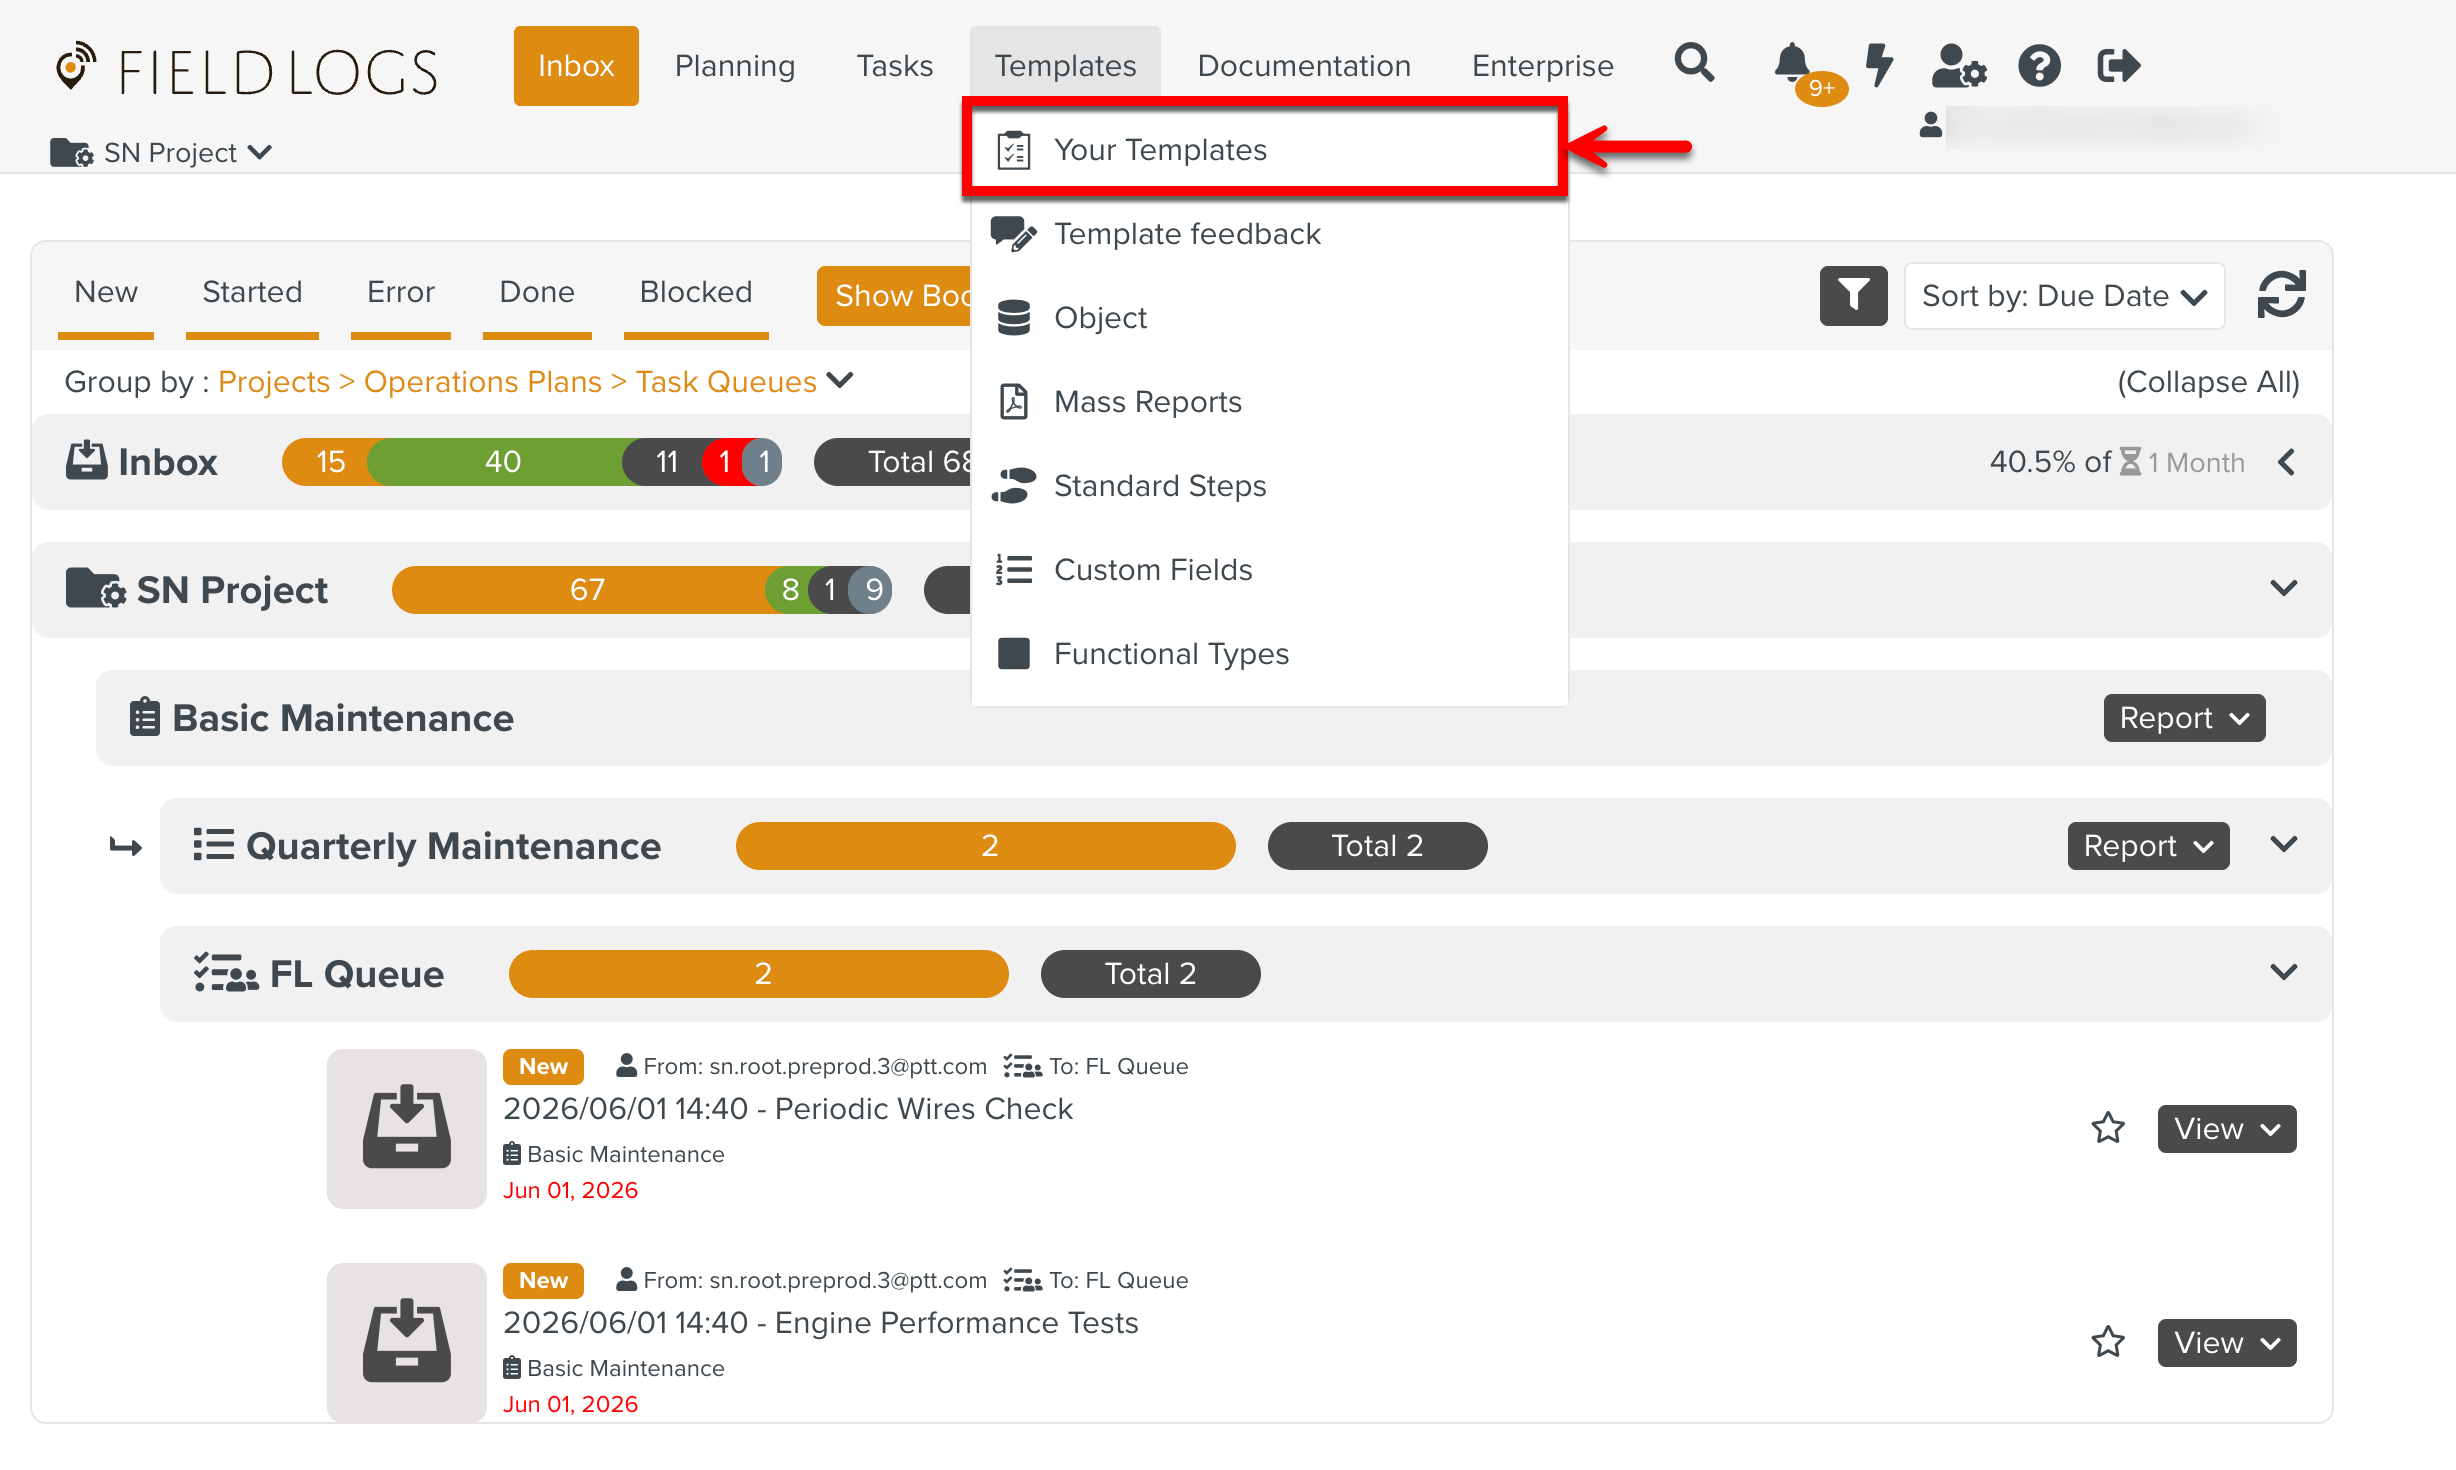The height and width of the screenshot is (1470, 2456).
Task: Click the FL Queue task queue icon
Action: tap(225, 973)
